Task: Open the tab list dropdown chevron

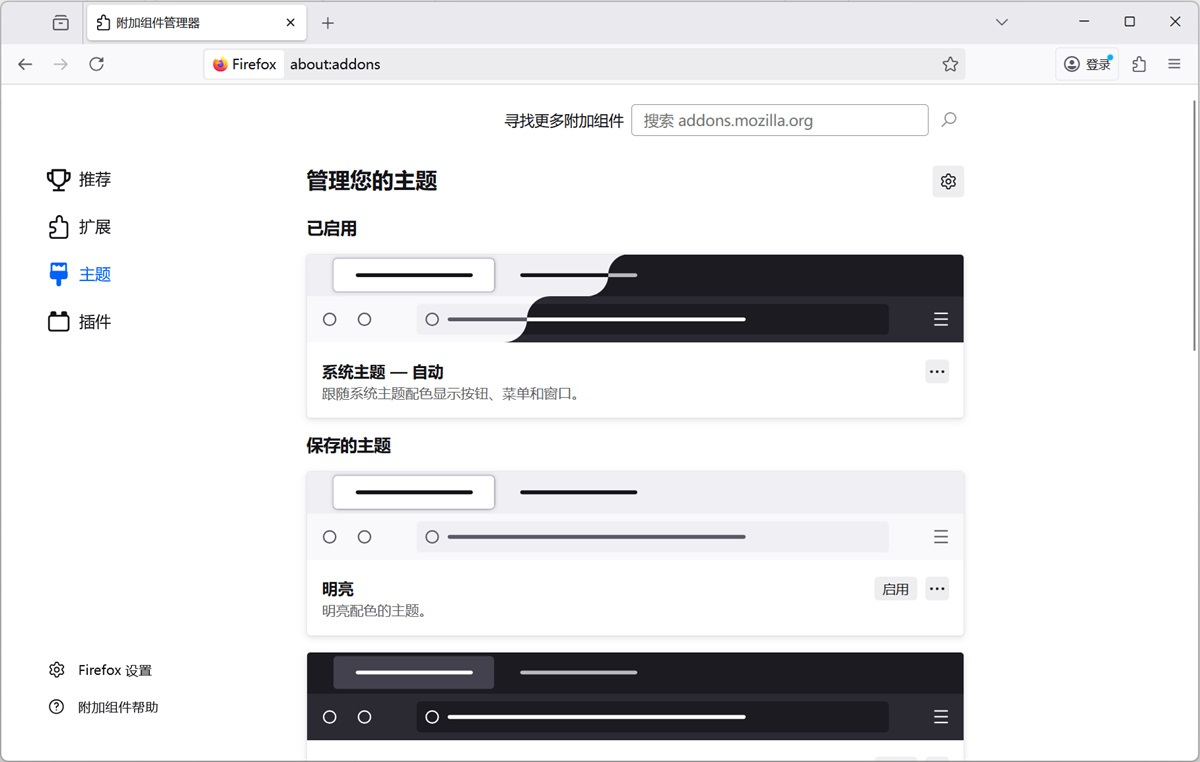Action: tap(1001, 22)
